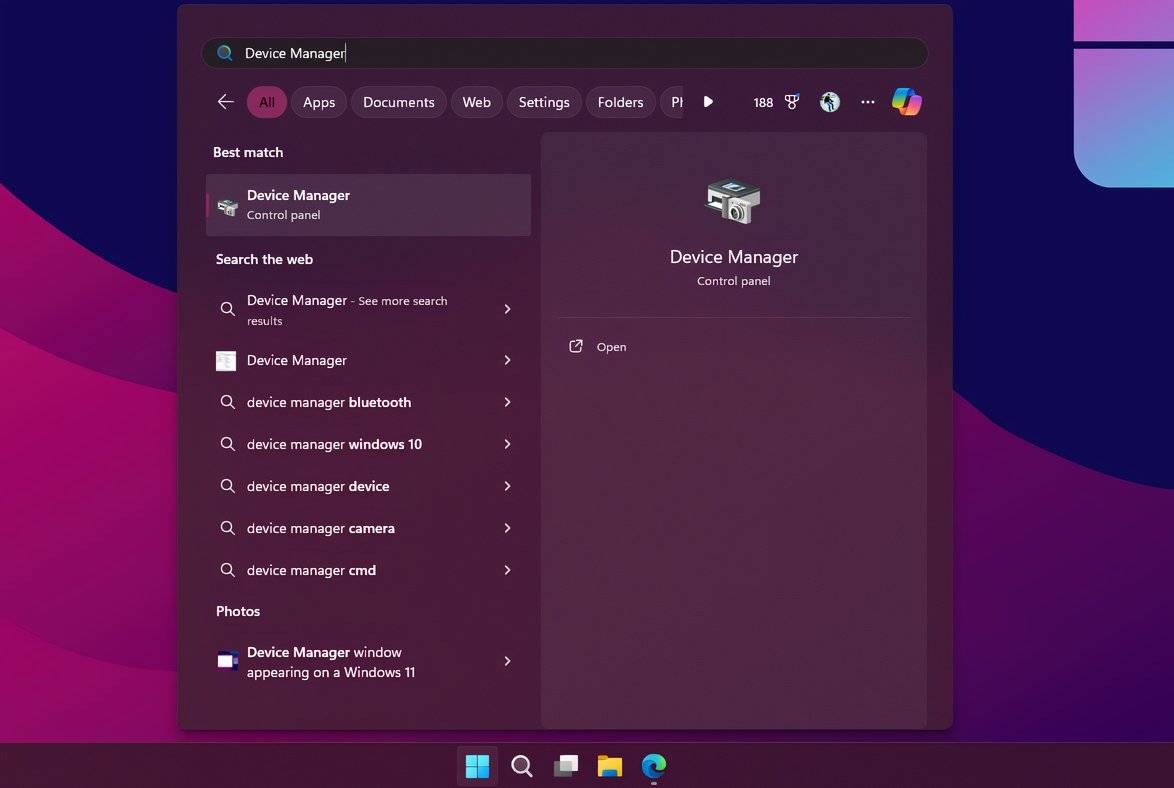Open the more options ellipsis menu
1174x788 pixels.
867,102
